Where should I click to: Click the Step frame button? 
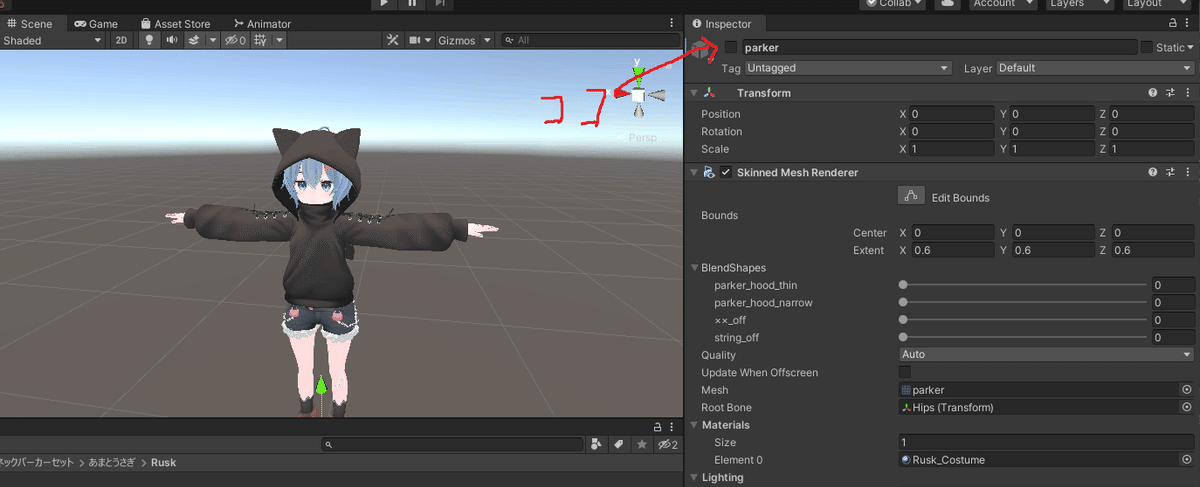[440, 4]
